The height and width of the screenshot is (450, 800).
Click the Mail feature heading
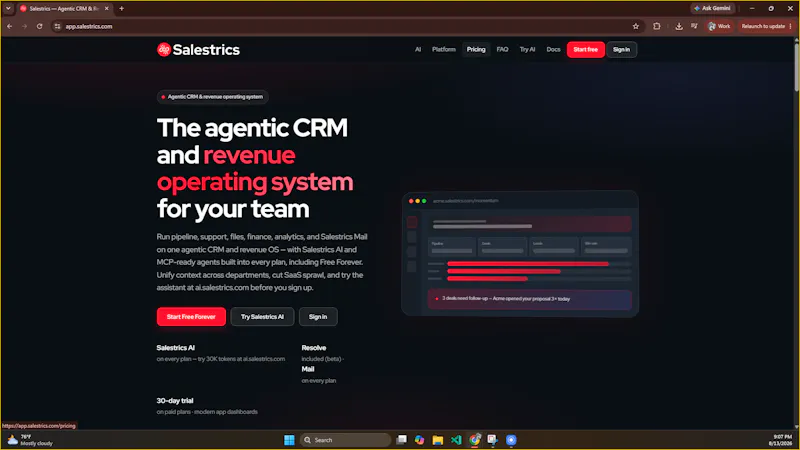[308, 369]
